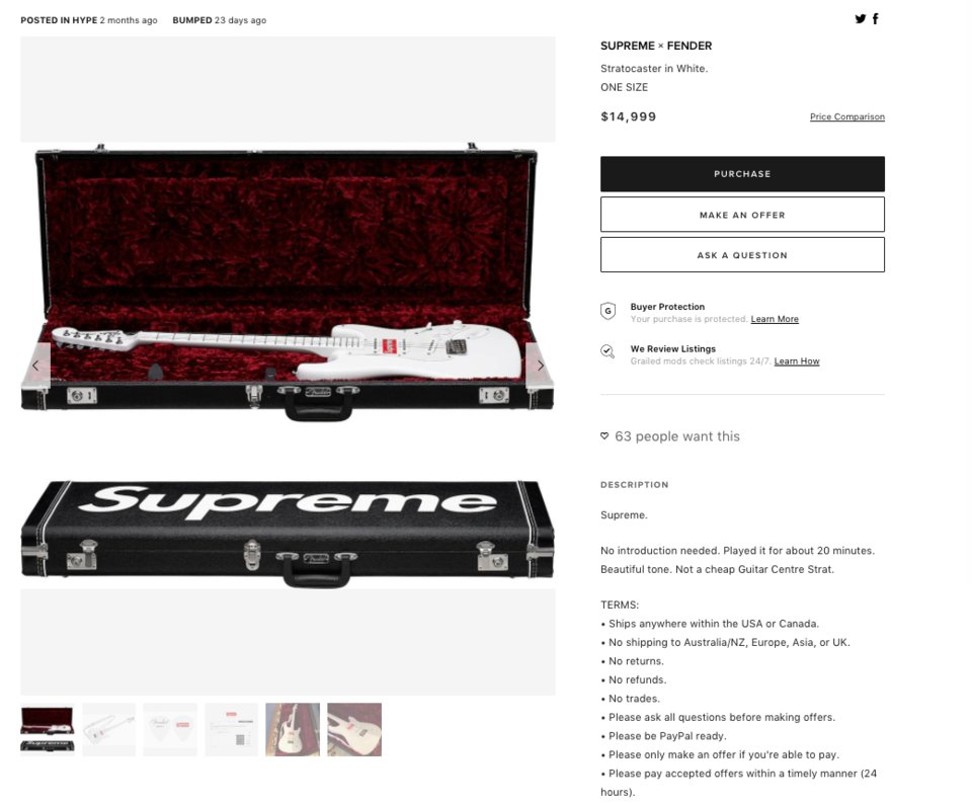Screen dimensions: 972x806
Task: Select second thumbnail of white guitar
Action: click(108, 729)
